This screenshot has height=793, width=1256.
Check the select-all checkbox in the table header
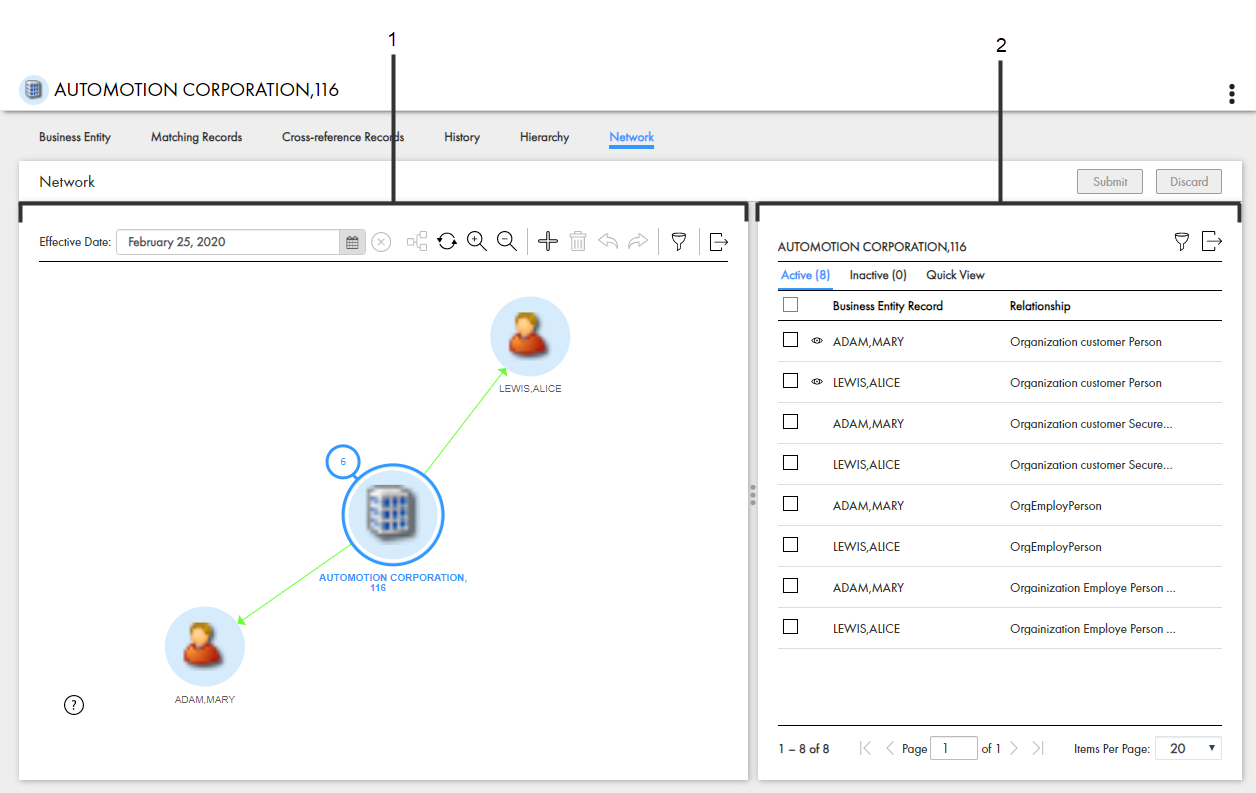pyautogui.click(x=791, y=305)
